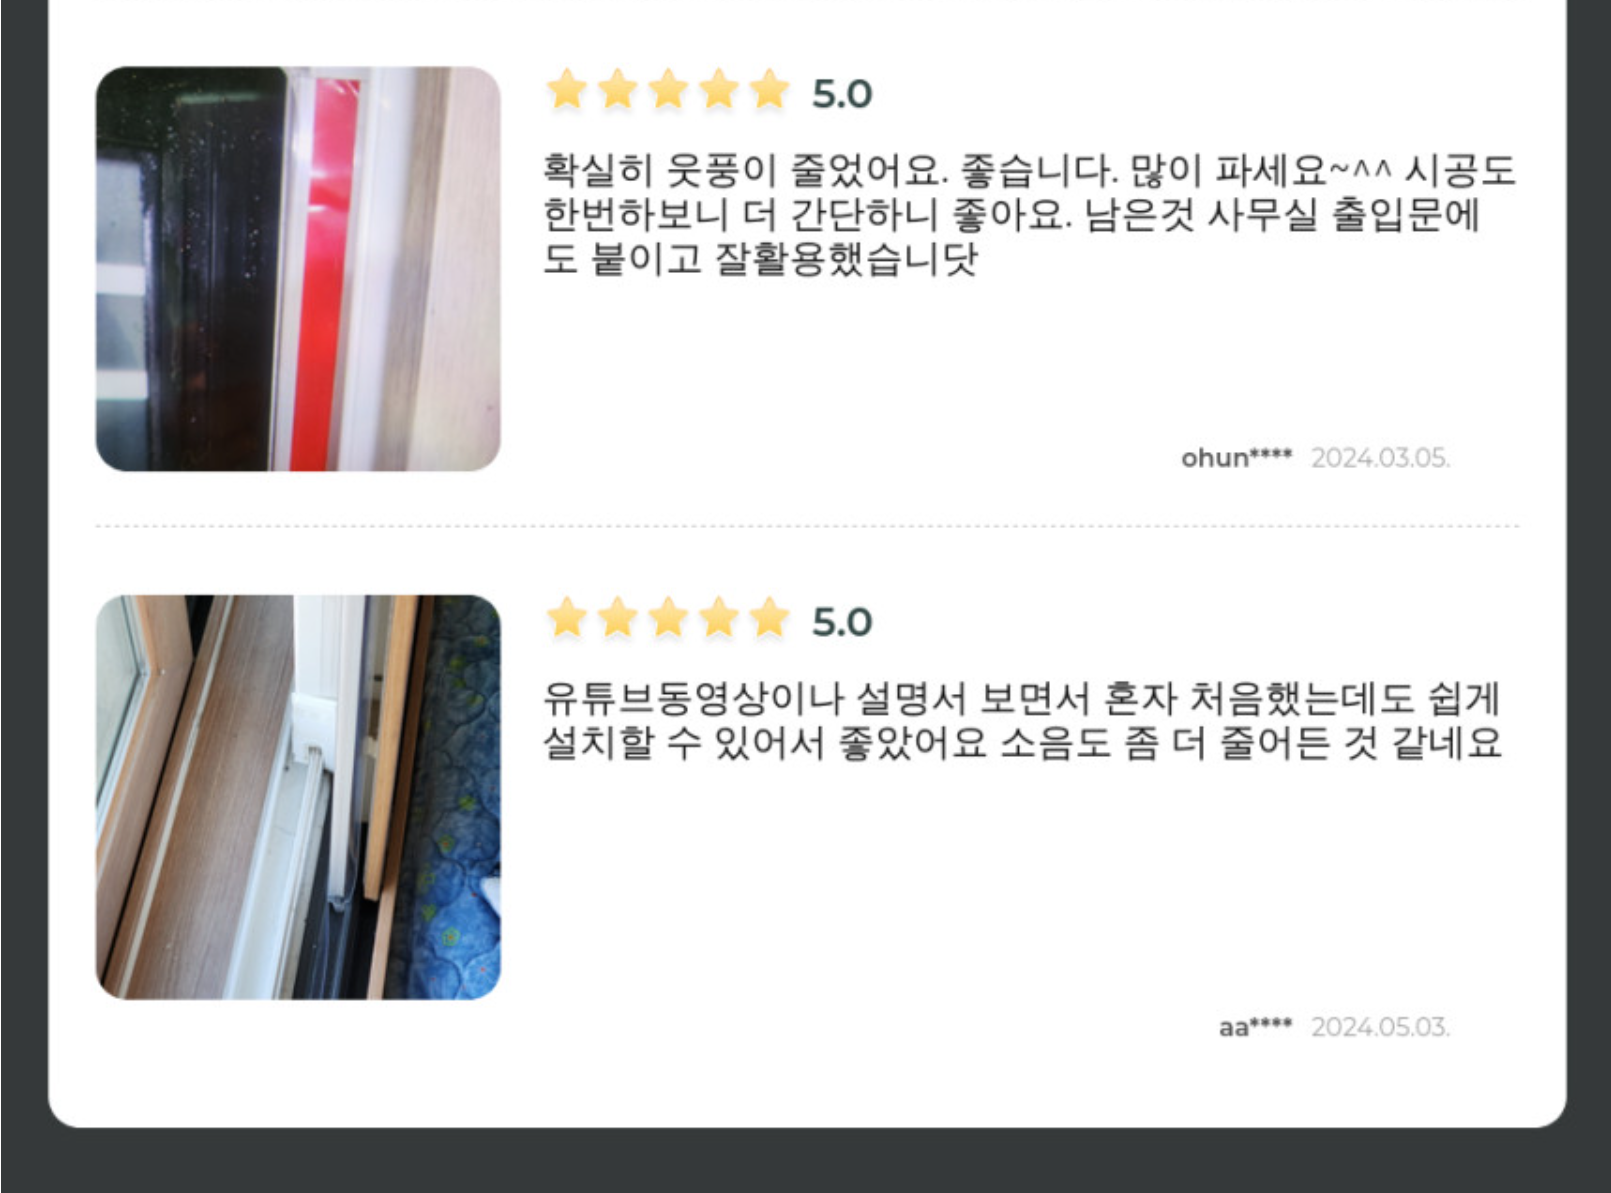Open reviewer aa**** profile name
The image size is (1611, 1193).
[1256, 1027]
